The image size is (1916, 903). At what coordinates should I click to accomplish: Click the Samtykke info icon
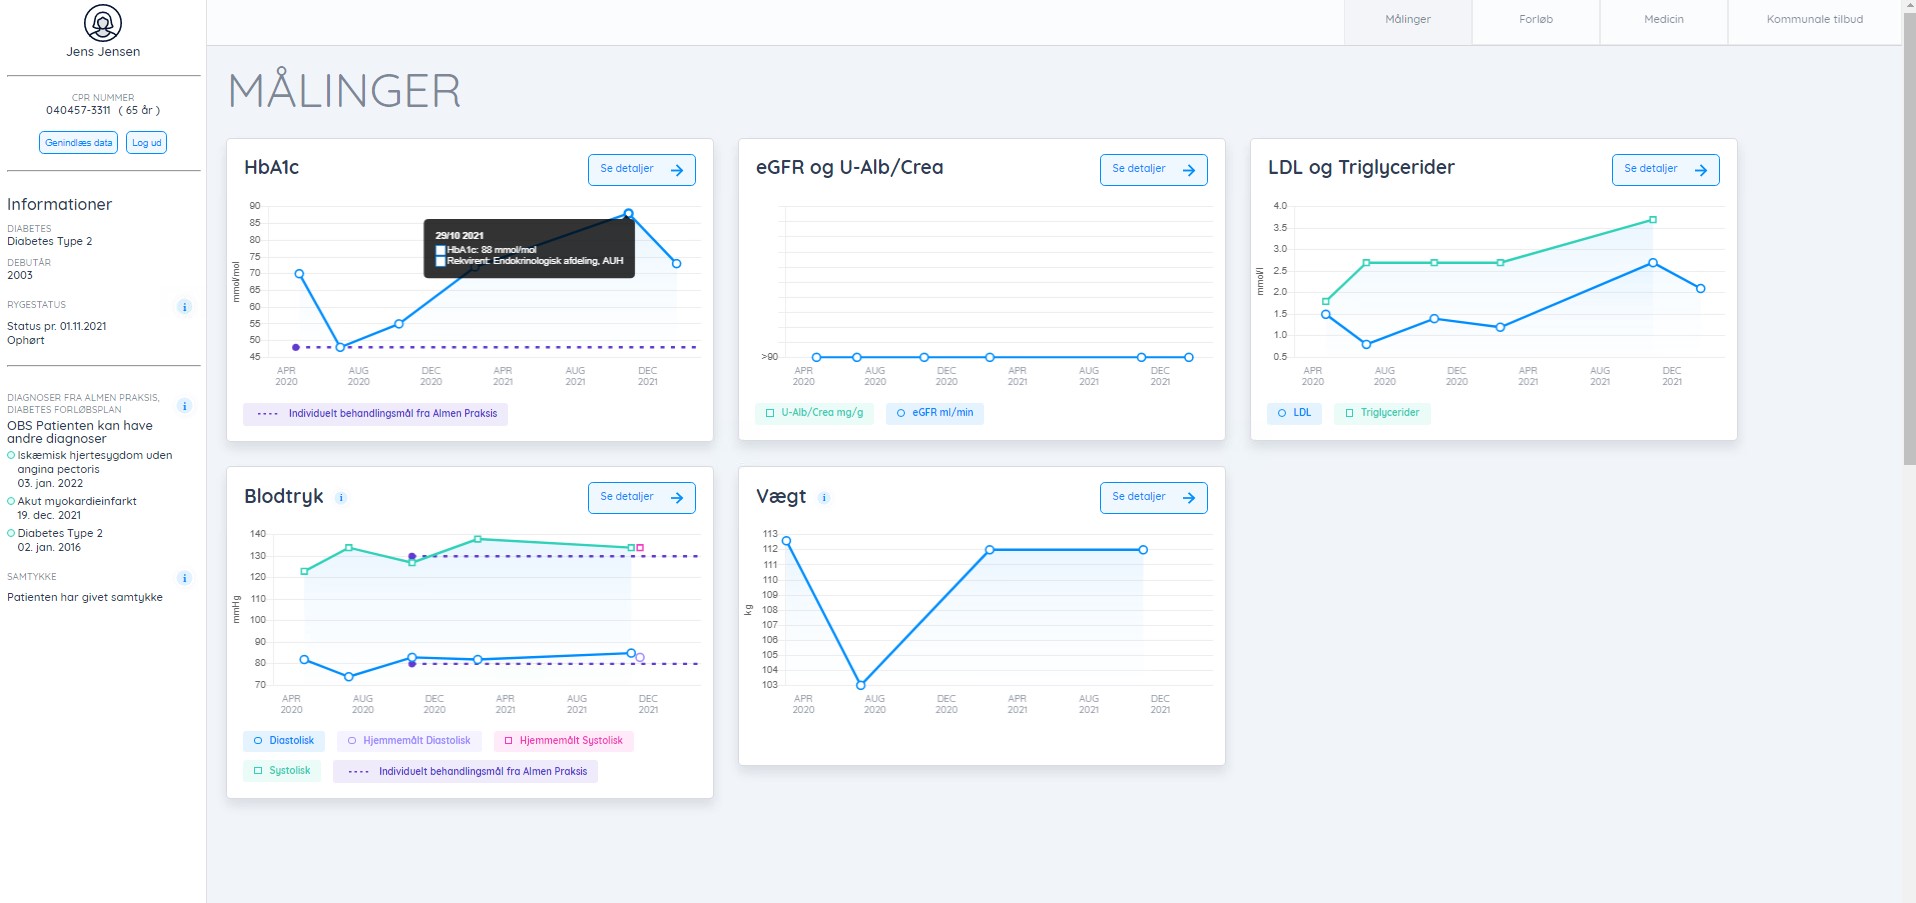coord(184,578)
